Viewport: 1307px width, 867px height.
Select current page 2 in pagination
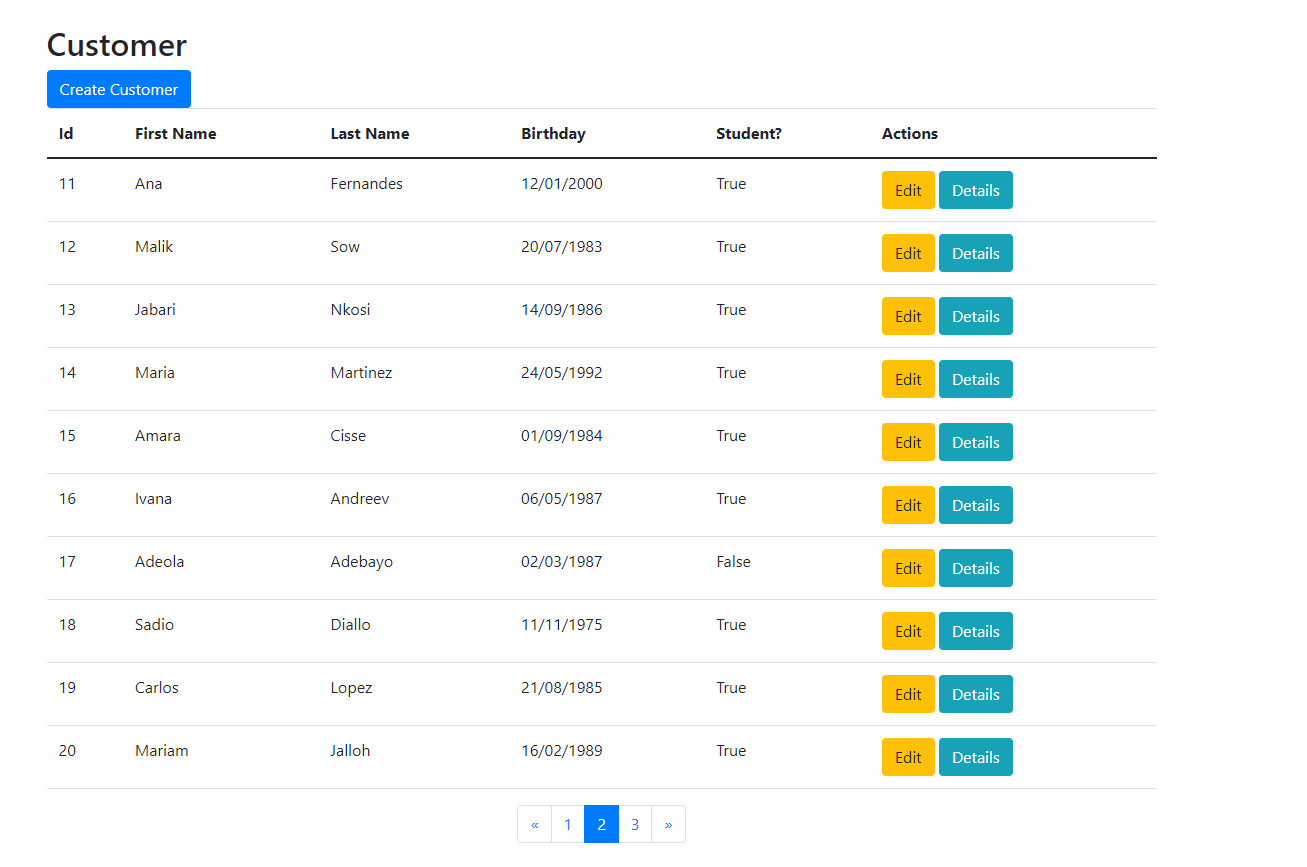point(601,824)
